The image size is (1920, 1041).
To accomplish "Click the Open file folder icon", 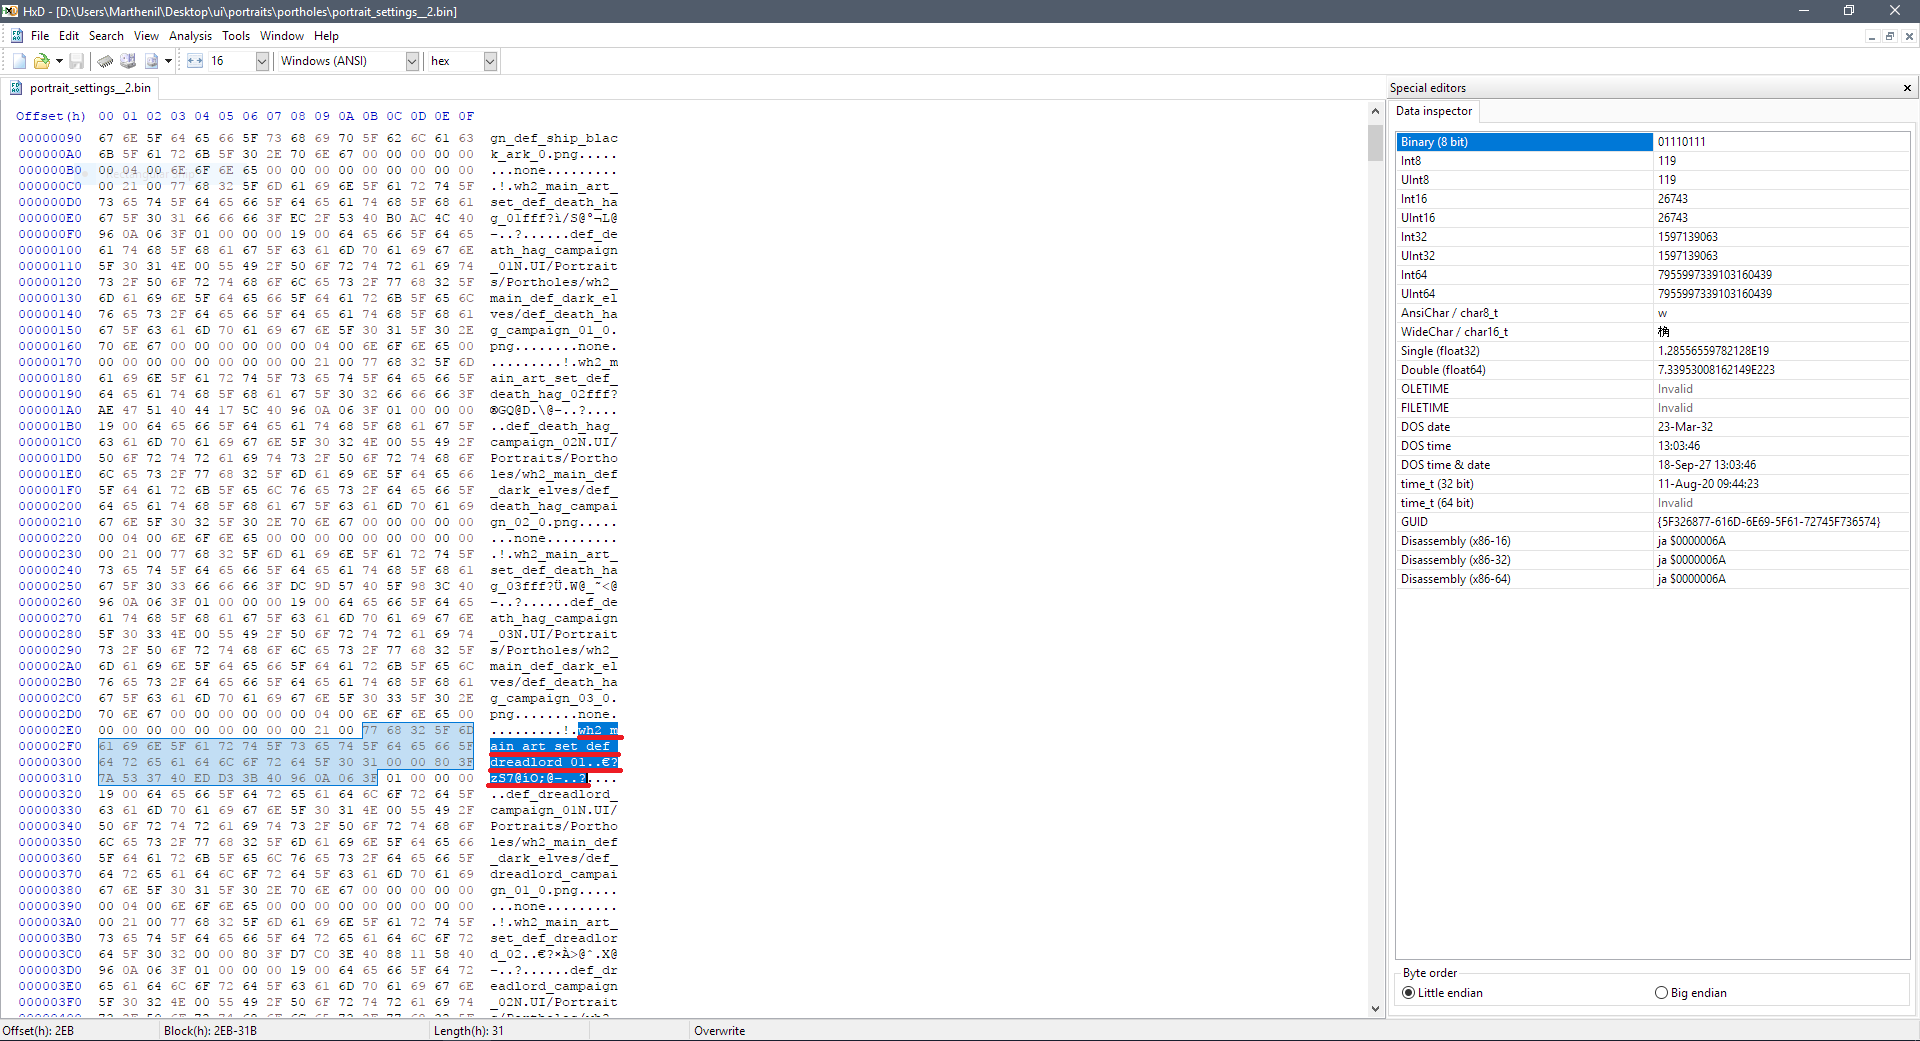I will click(x=41, y=61).
